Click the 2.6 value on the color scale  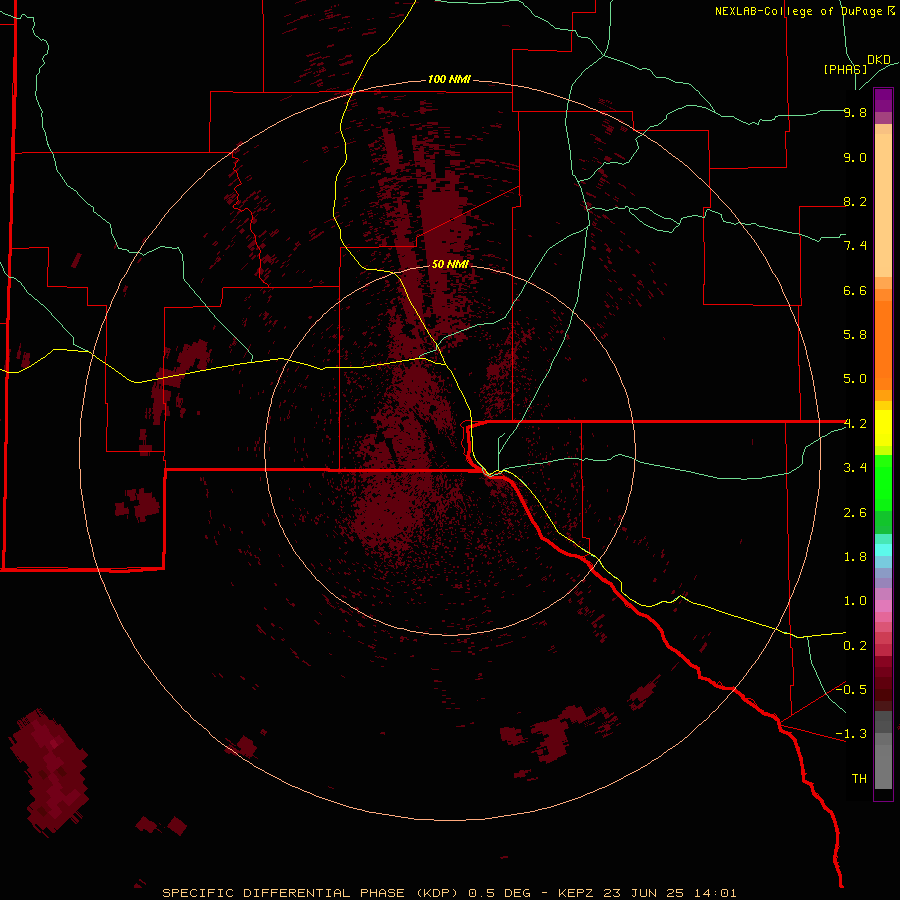(x=855, y=513)
